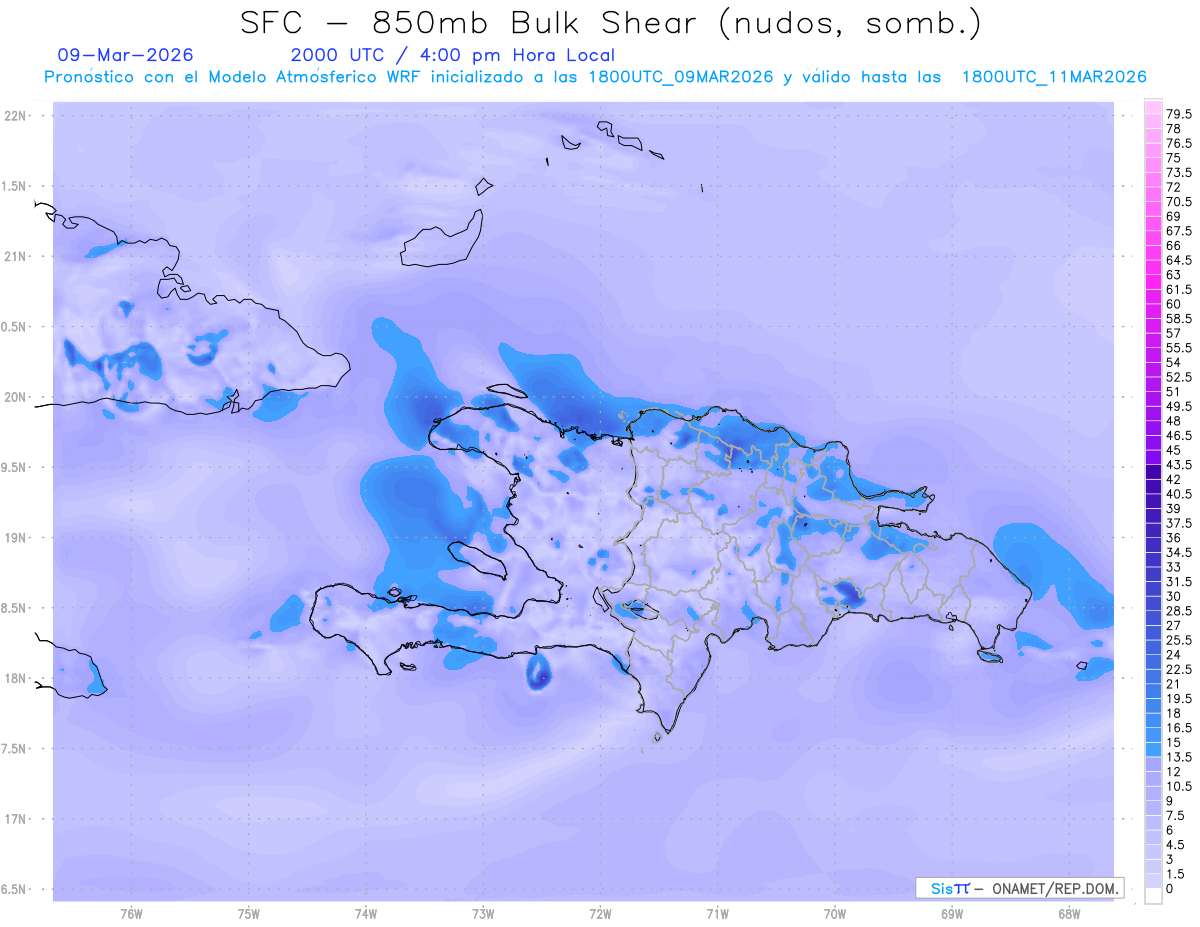
Task: Click the '18N' latitude label
Action: point(17,678)
